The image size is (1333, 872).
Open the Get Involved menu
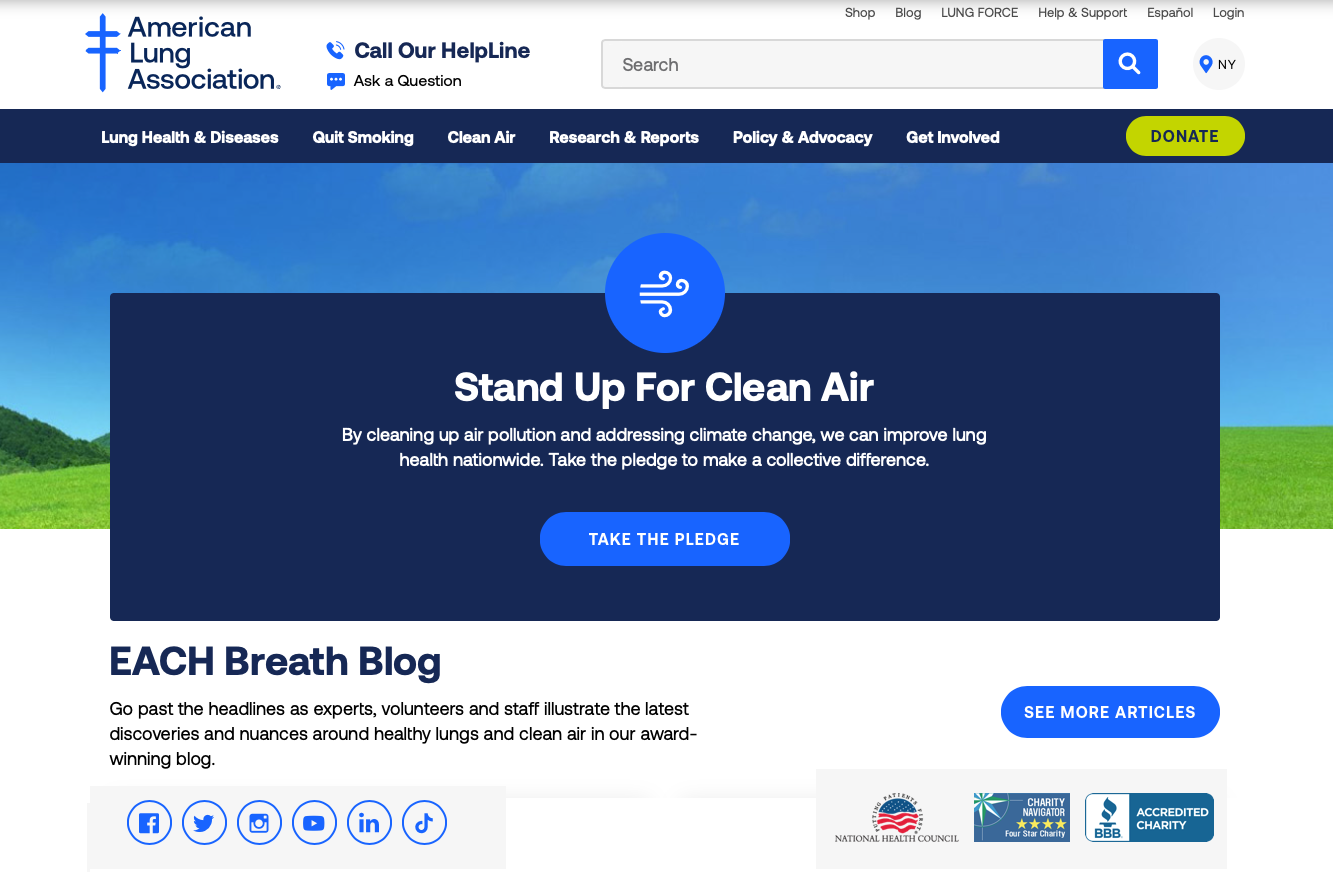953,137
